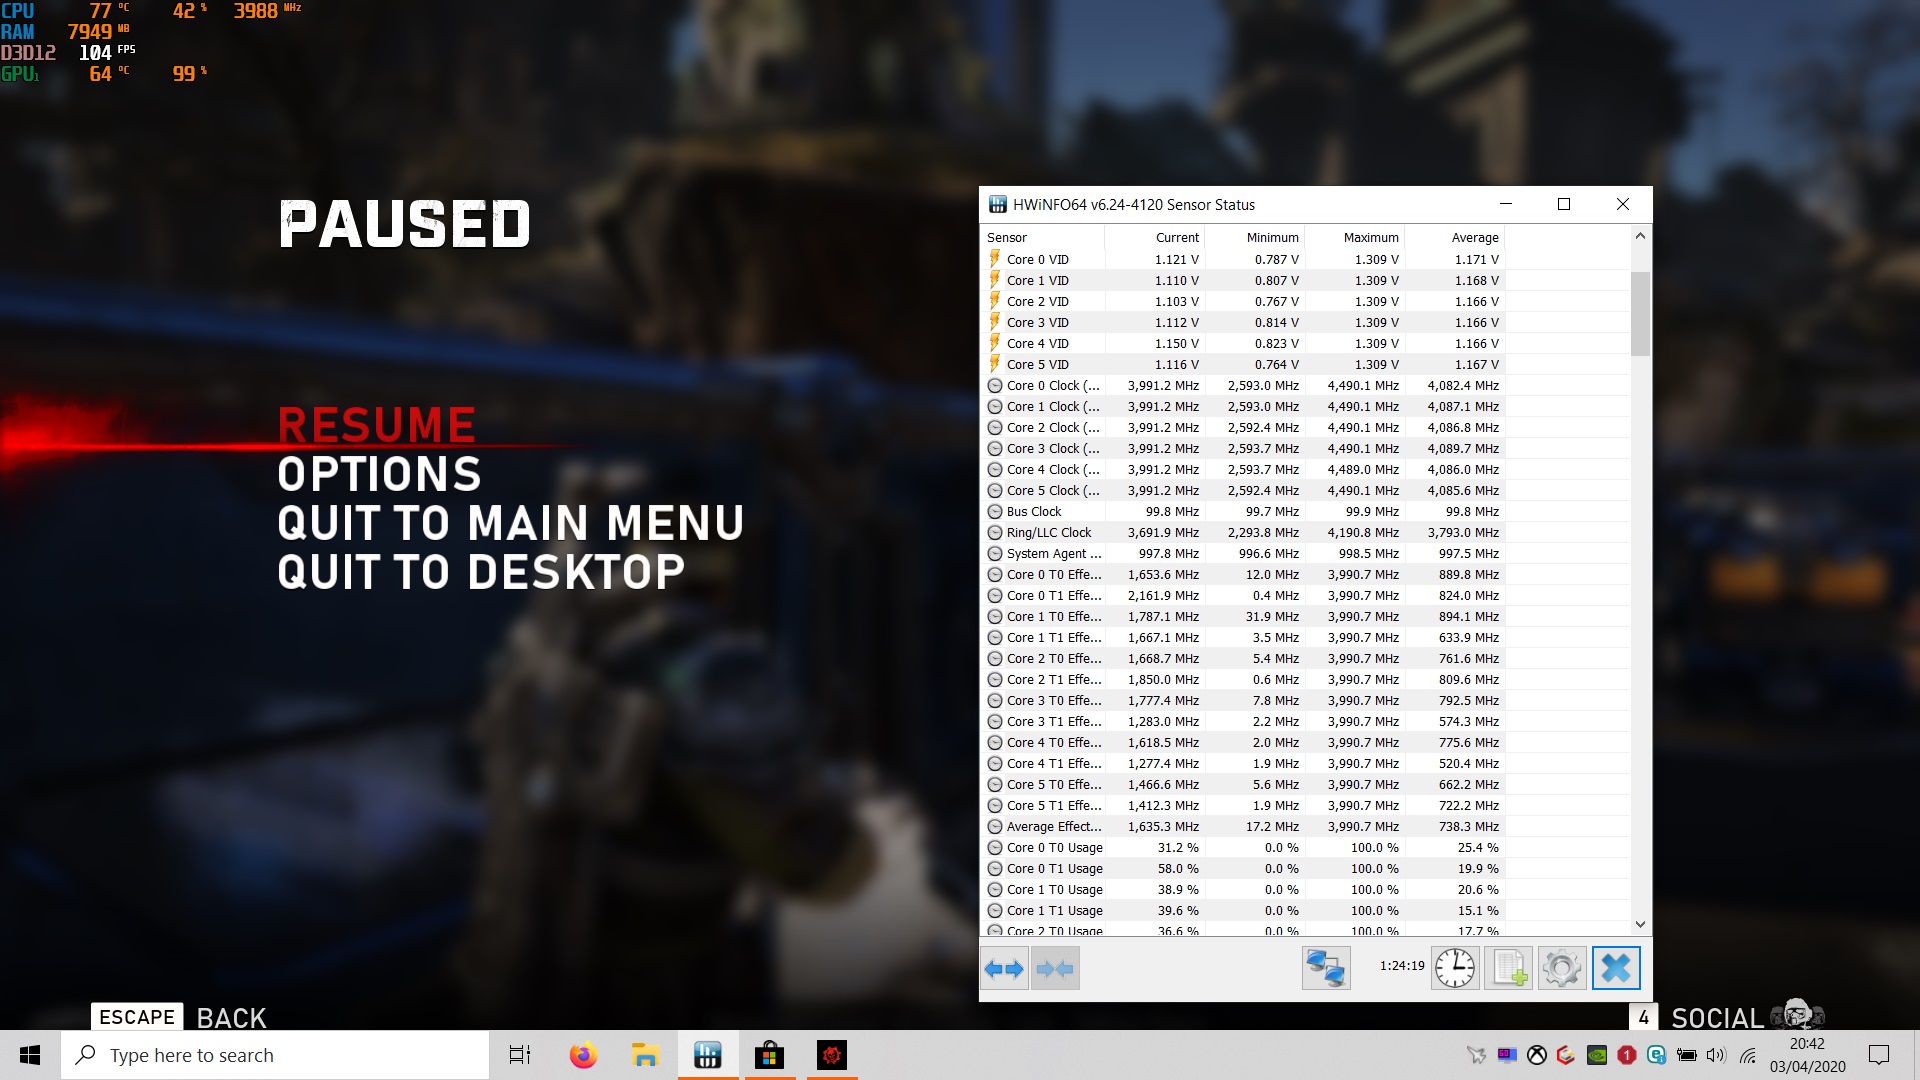The width and height of the screenshot is (1920, 1080).
Task: Select the Core 0 VID row
Action: 1243,259
